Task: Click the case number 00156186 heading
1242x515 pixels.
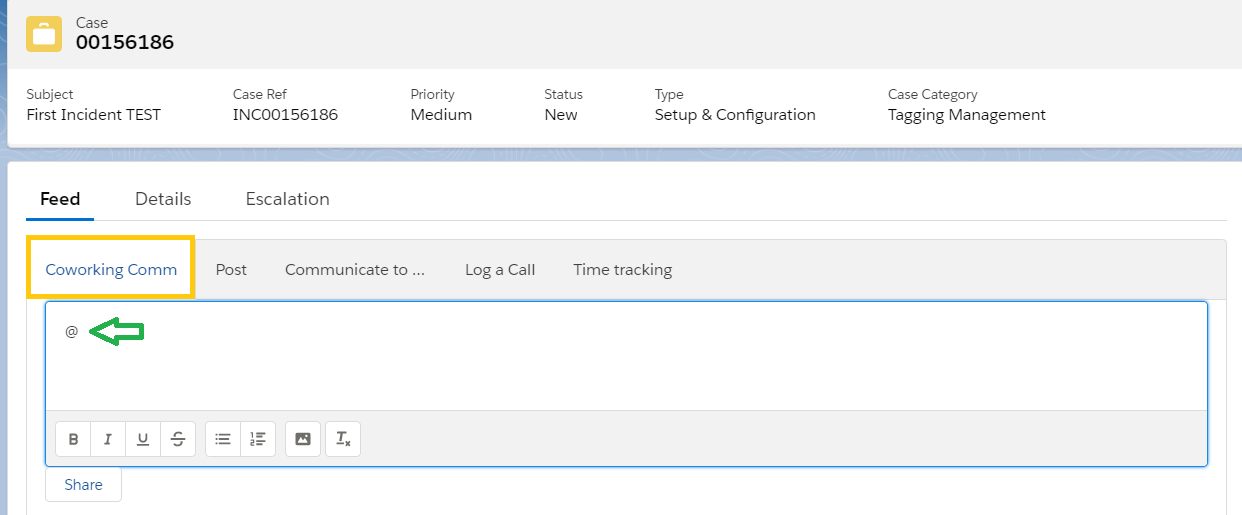Action: coord(125,42)
